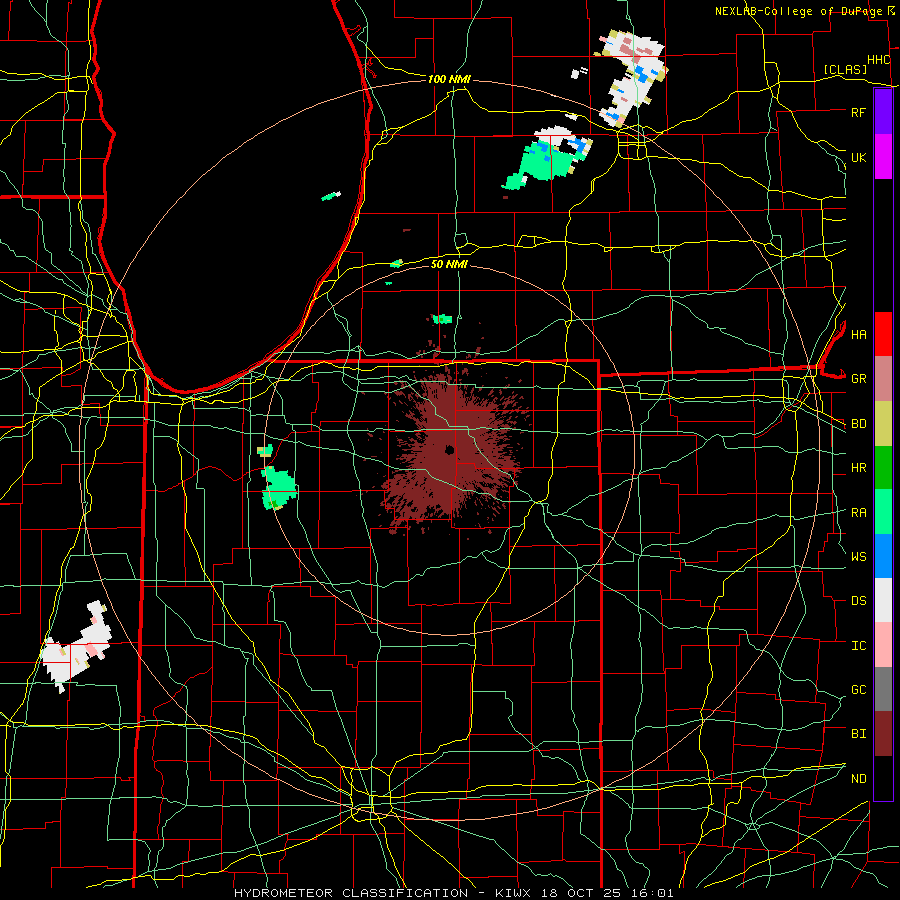This screenshot has width=900, height=900.
Task: Click the "HR" legend label
Action: (858, 468)
